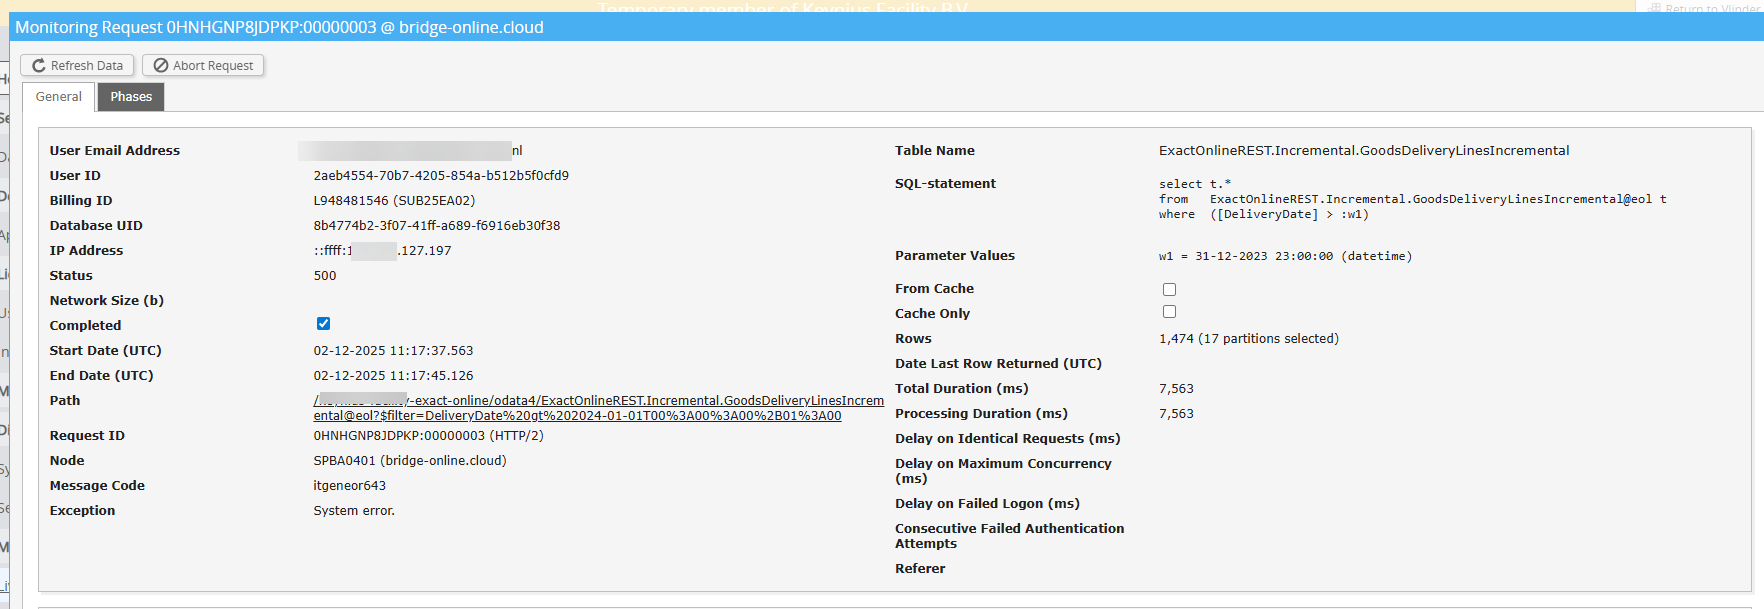Screen dimensions: 1764x609
Task: Click the Refresh Data circular arrow icon
Action: (x=39, y=66)
